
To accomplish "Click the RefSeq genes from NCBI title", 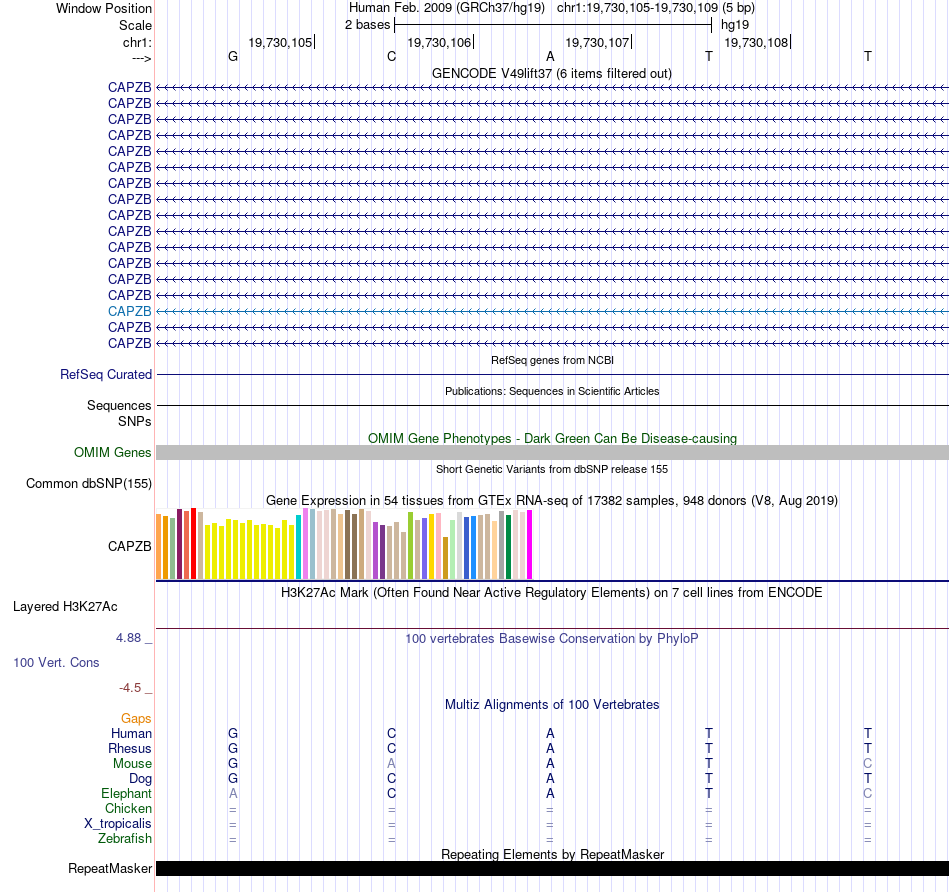I will point(553,360).
